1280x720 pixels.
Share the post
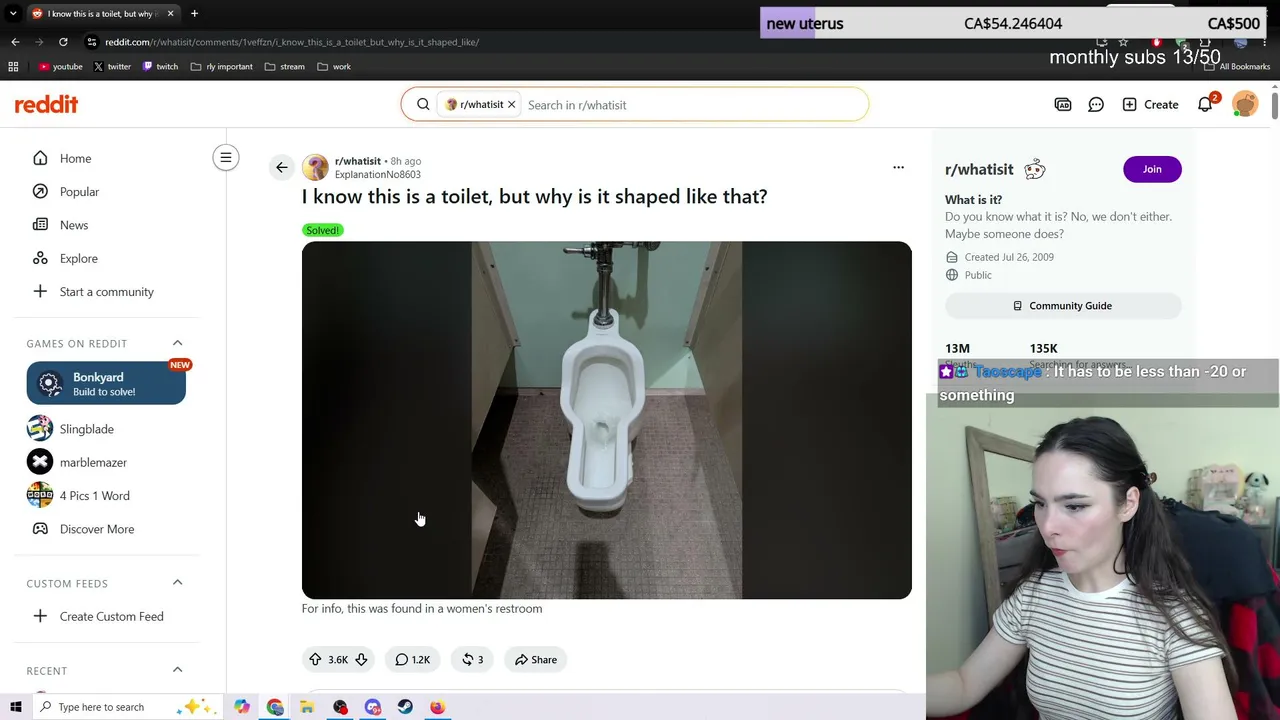tap(535, 659)
